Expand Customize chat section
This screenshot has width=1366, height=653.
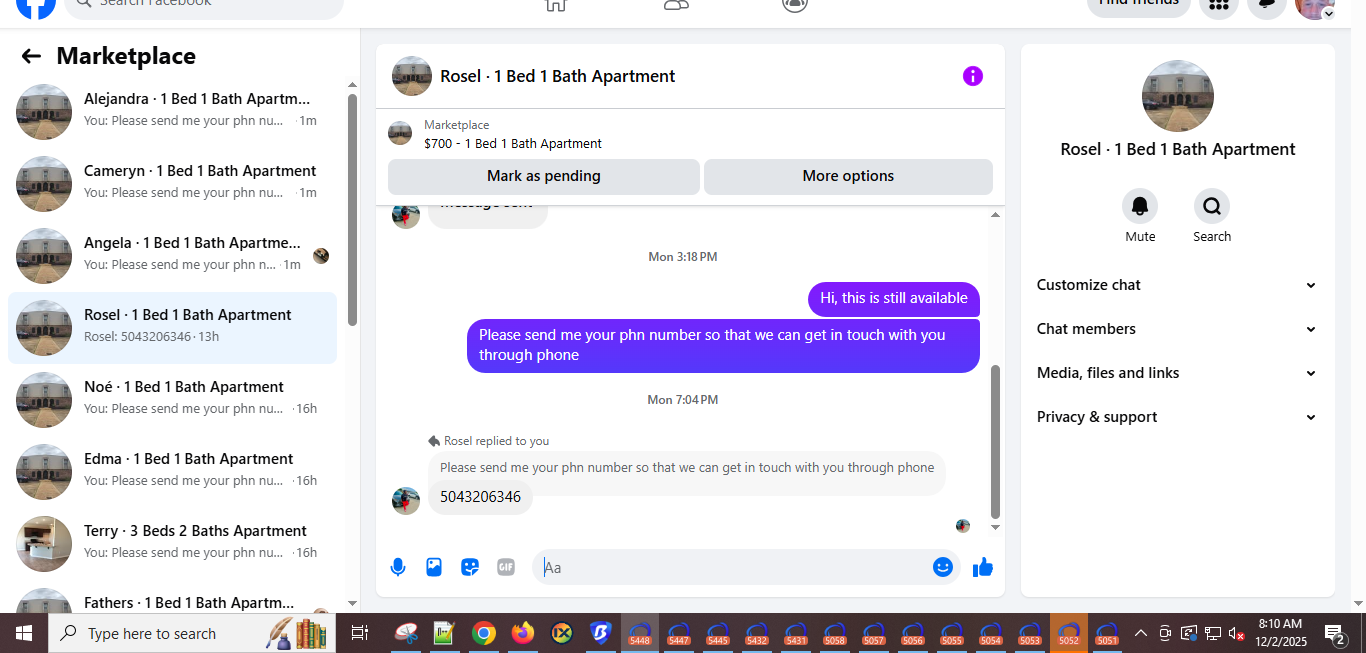click(1177, 285)
